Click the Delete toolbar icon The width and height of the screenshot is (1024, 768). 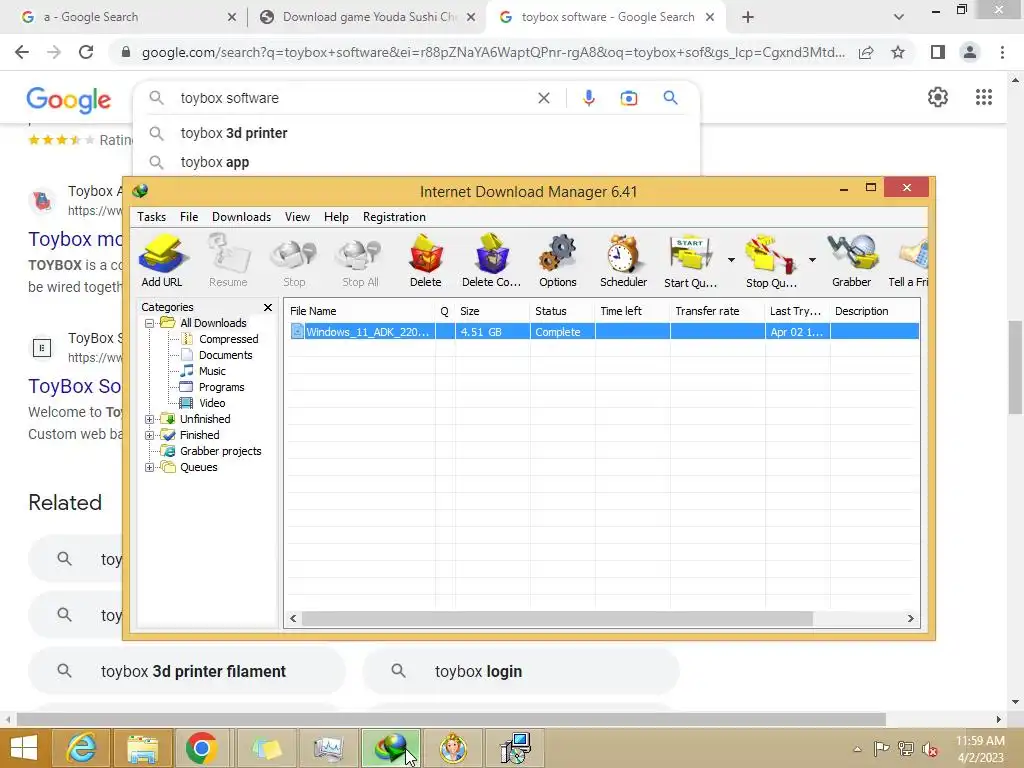point(426,261)
